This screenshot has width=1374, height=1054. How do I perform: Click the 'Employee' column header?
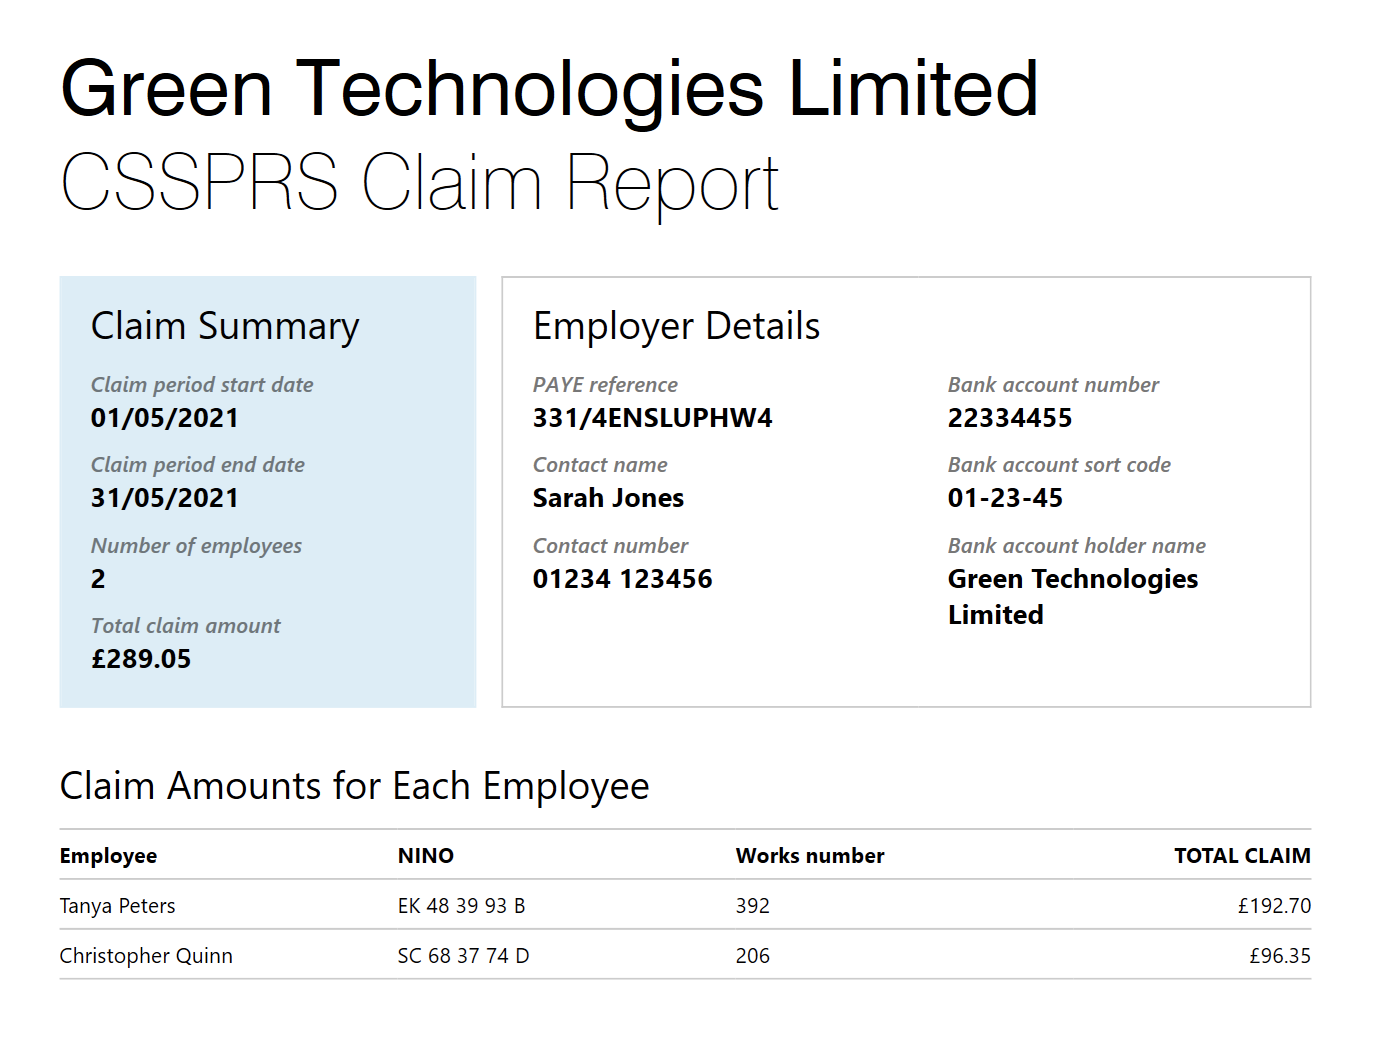pos(108,856)
